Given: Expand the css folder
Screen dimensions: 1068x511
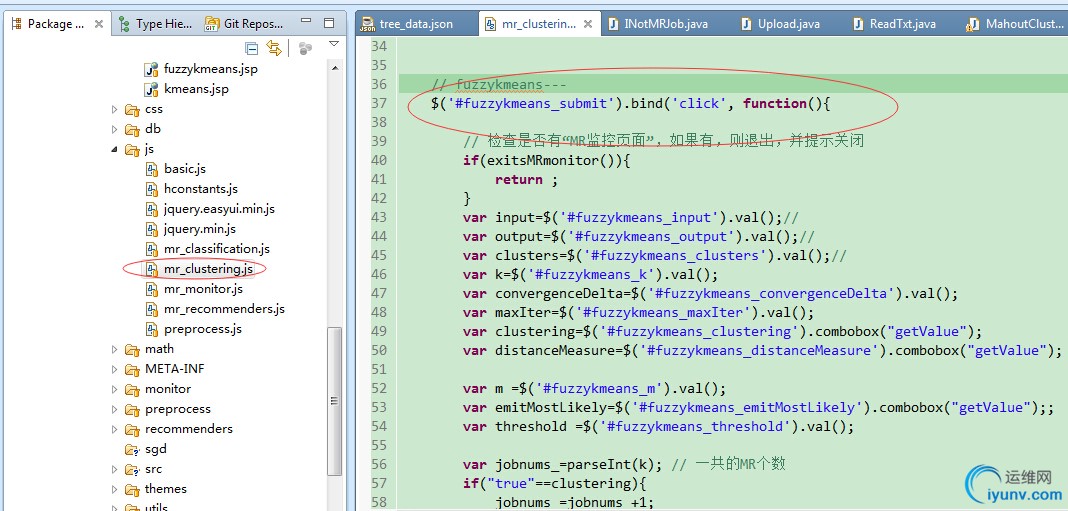Looking at the screenshot, I should (x=114, y=109).
